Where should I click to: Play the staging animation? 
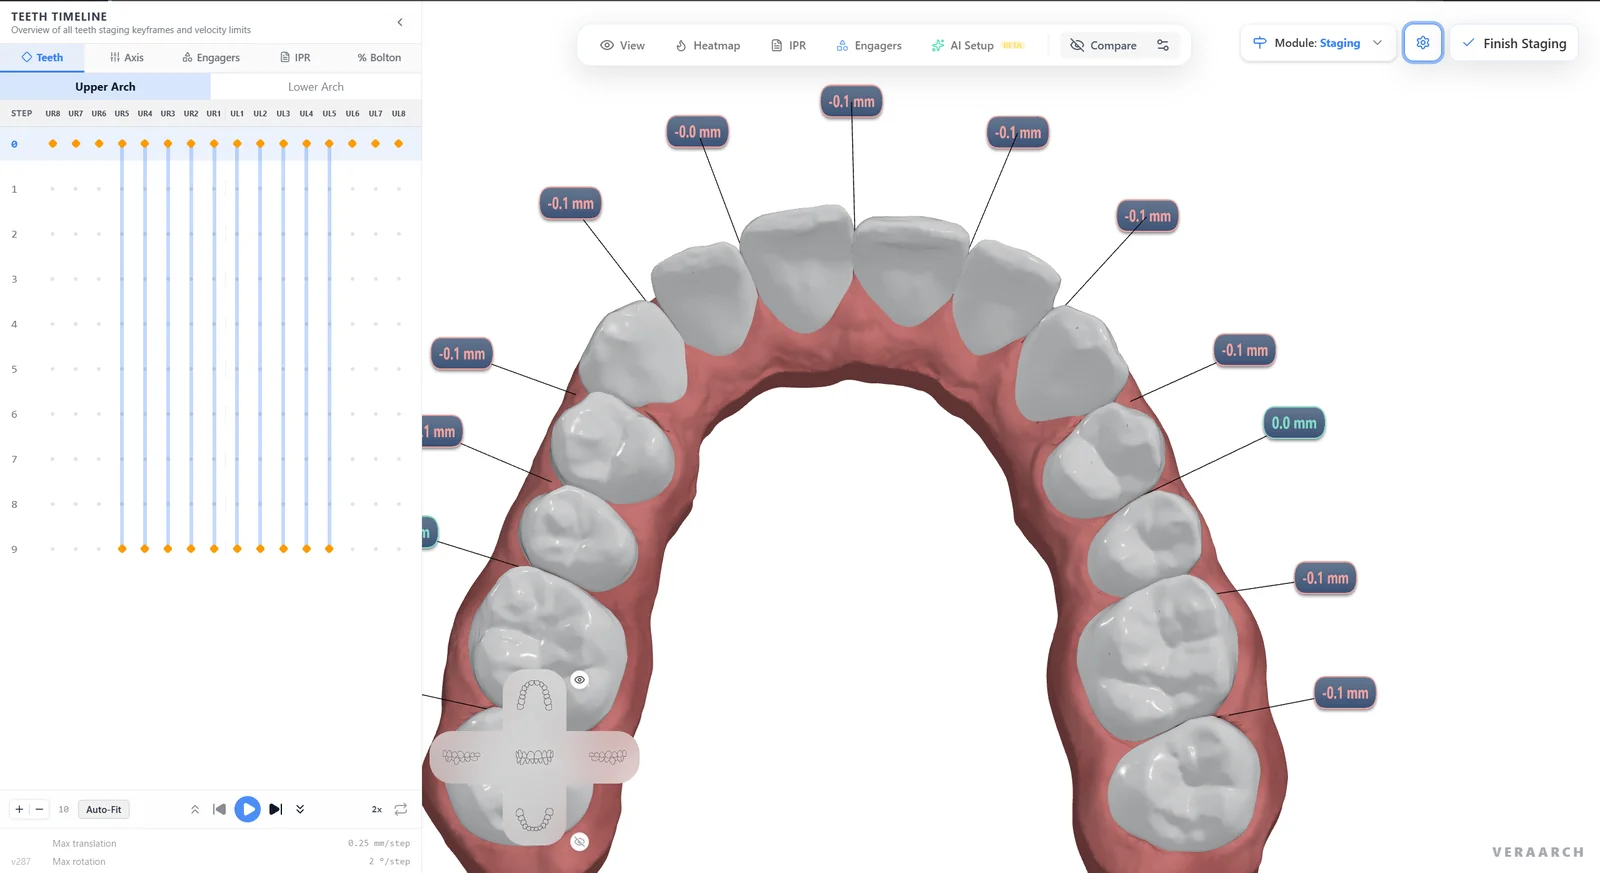tap(248, 809)
